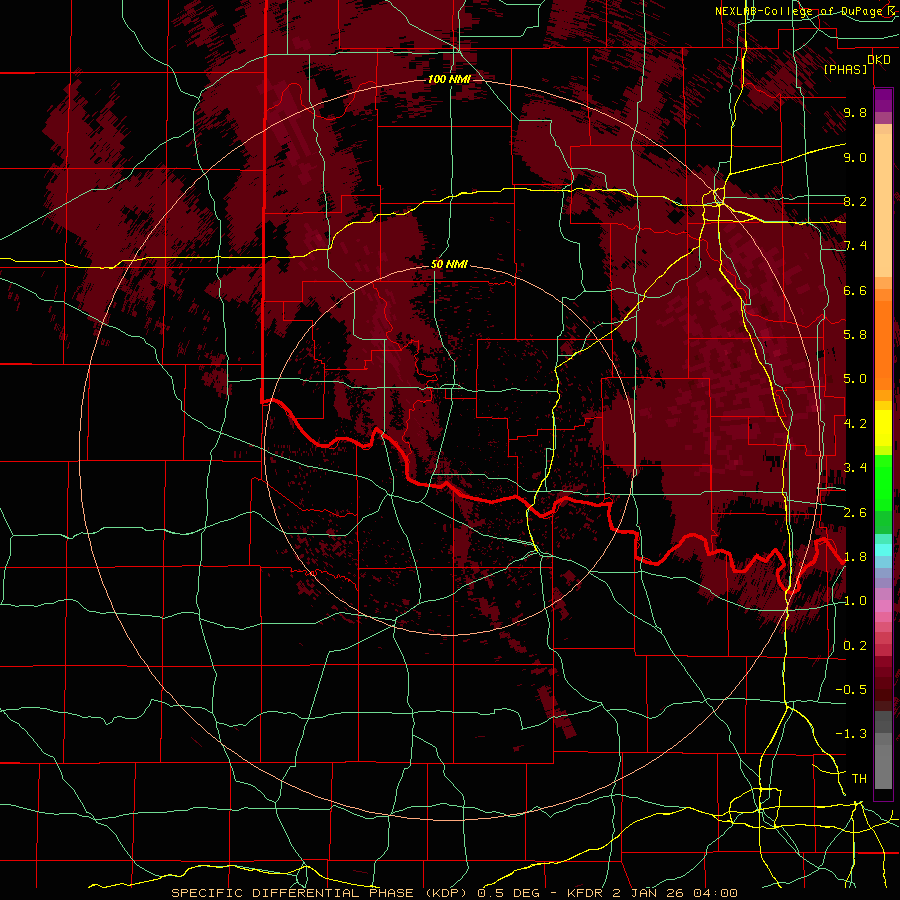Click the 9.8 value on the color scale

pos(855,112)
